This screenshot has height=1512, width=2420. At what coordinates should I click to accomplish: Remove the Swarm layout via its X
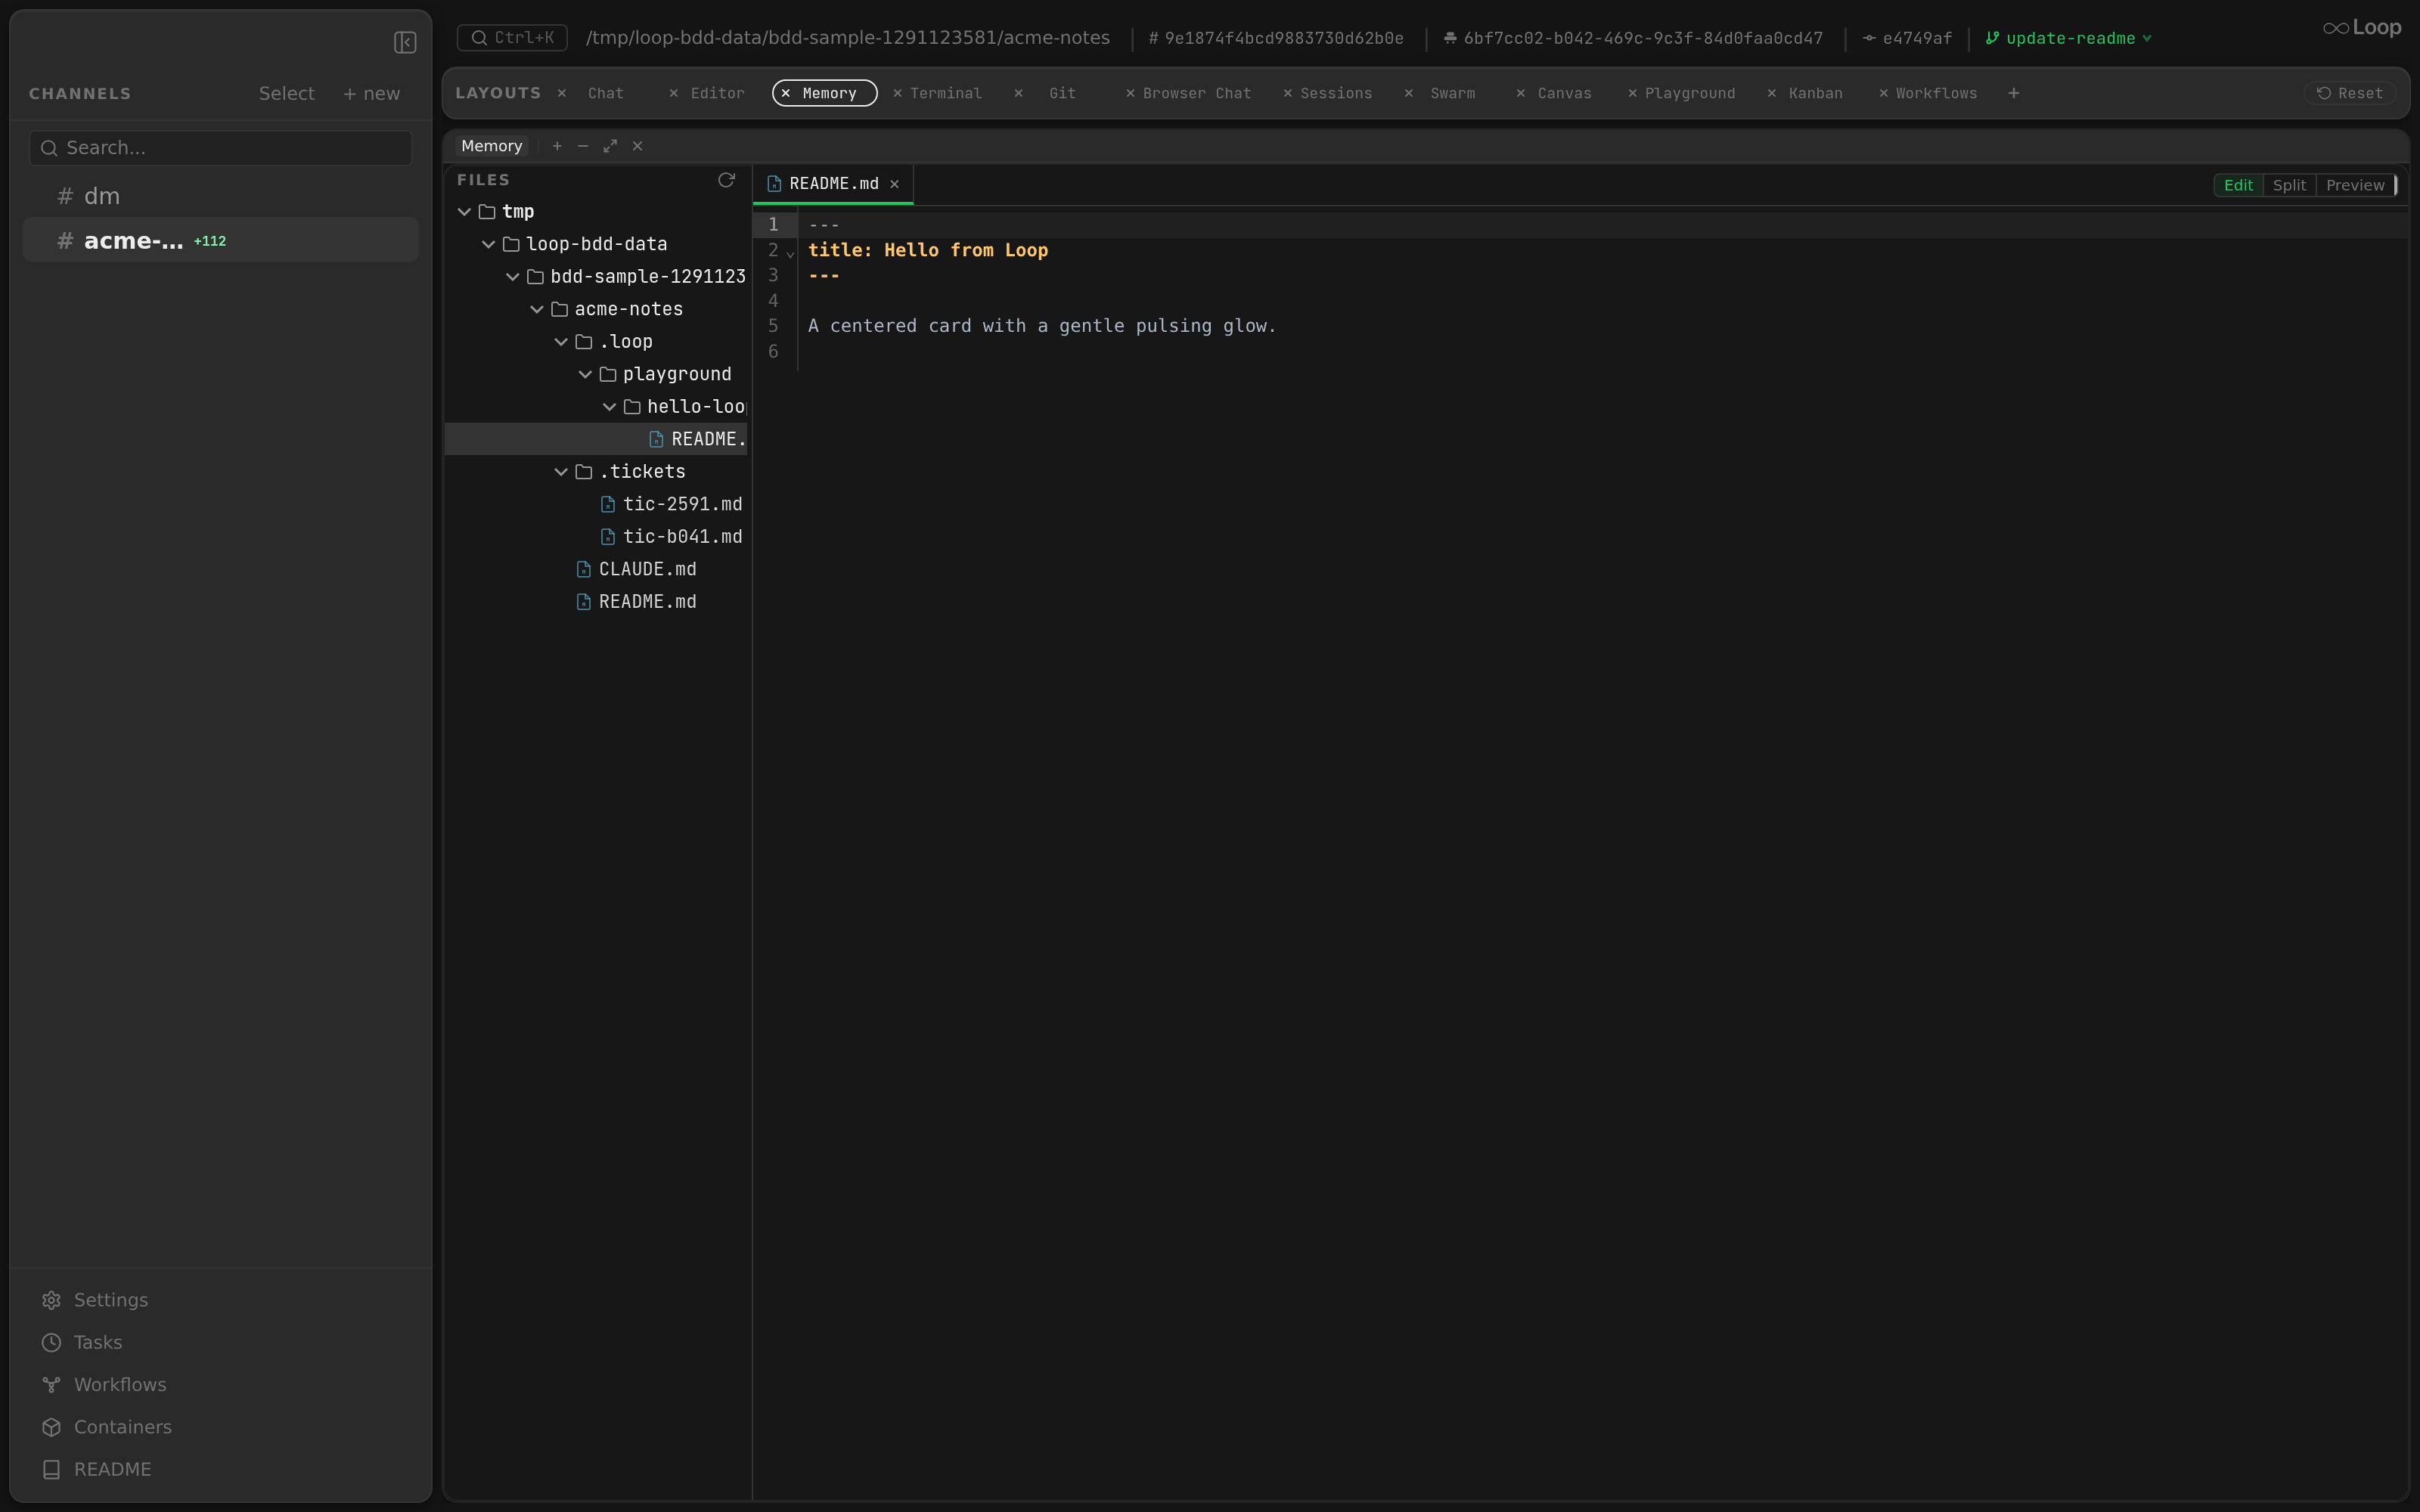pos(1409,93)
